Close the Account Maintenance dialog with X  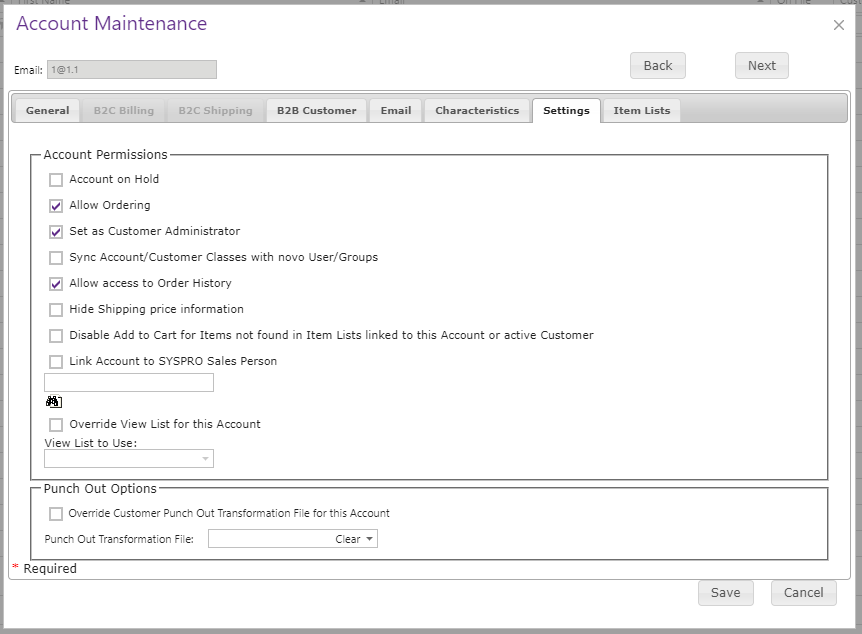pos(838,25)
